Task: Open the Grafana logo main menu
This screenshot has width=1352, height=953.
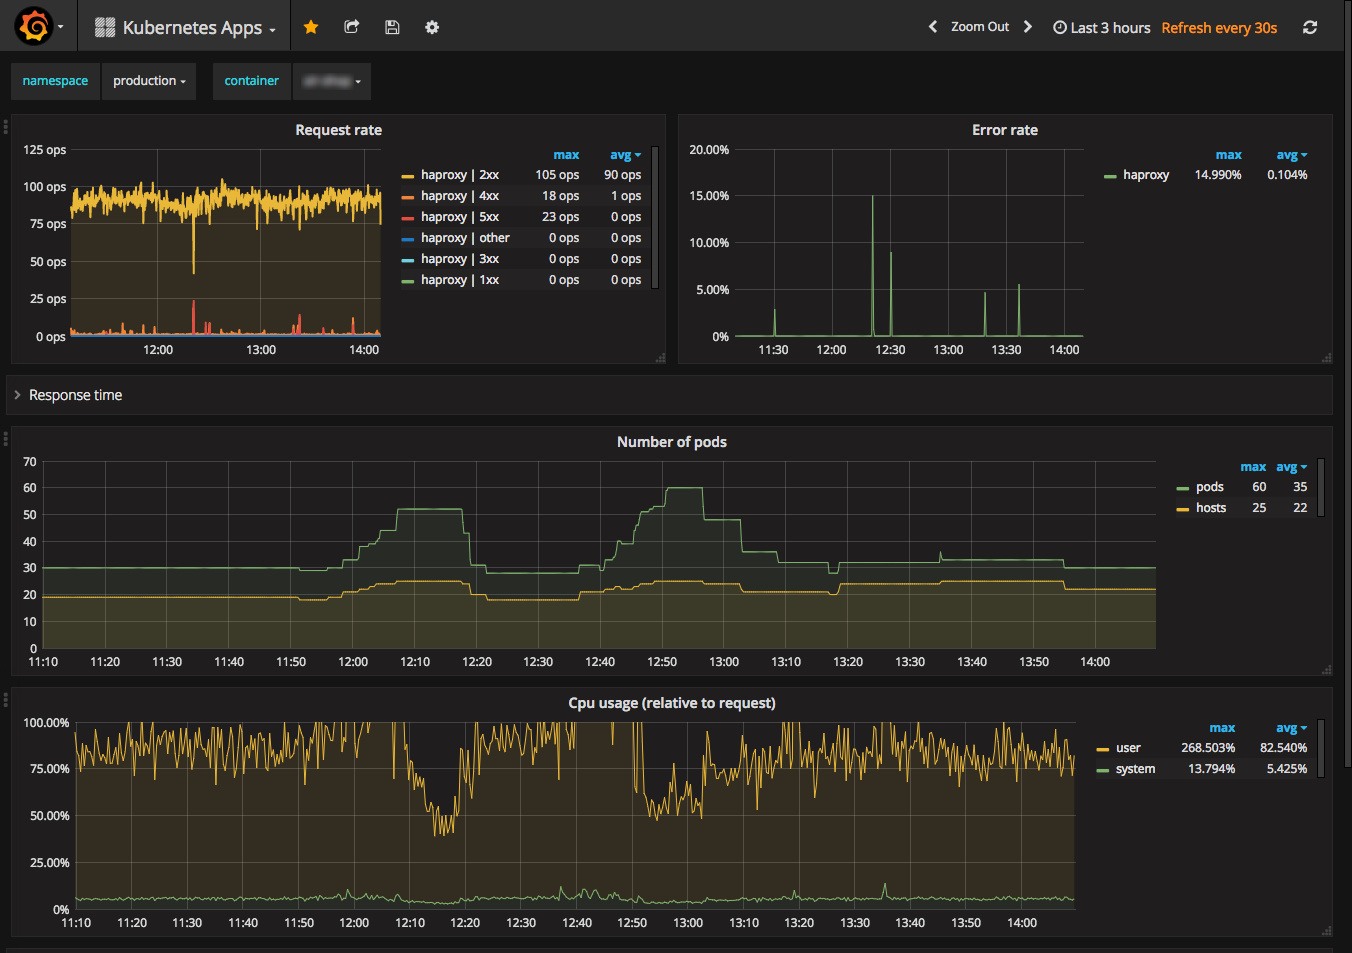Action: point(34,27)
